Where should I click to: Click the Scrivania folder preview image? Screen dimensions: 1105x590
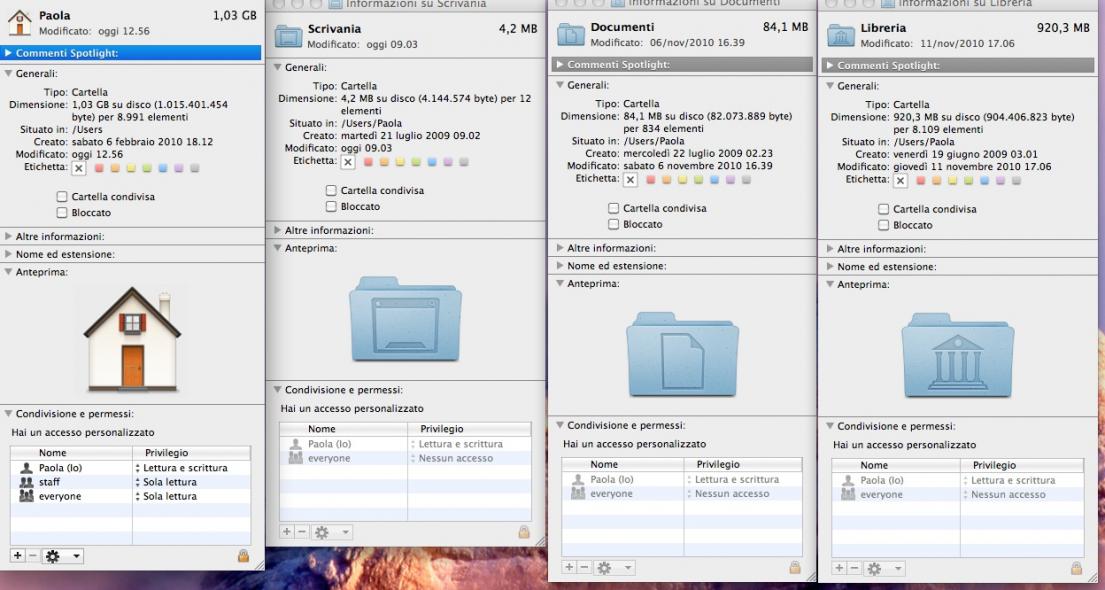point(405,319)
